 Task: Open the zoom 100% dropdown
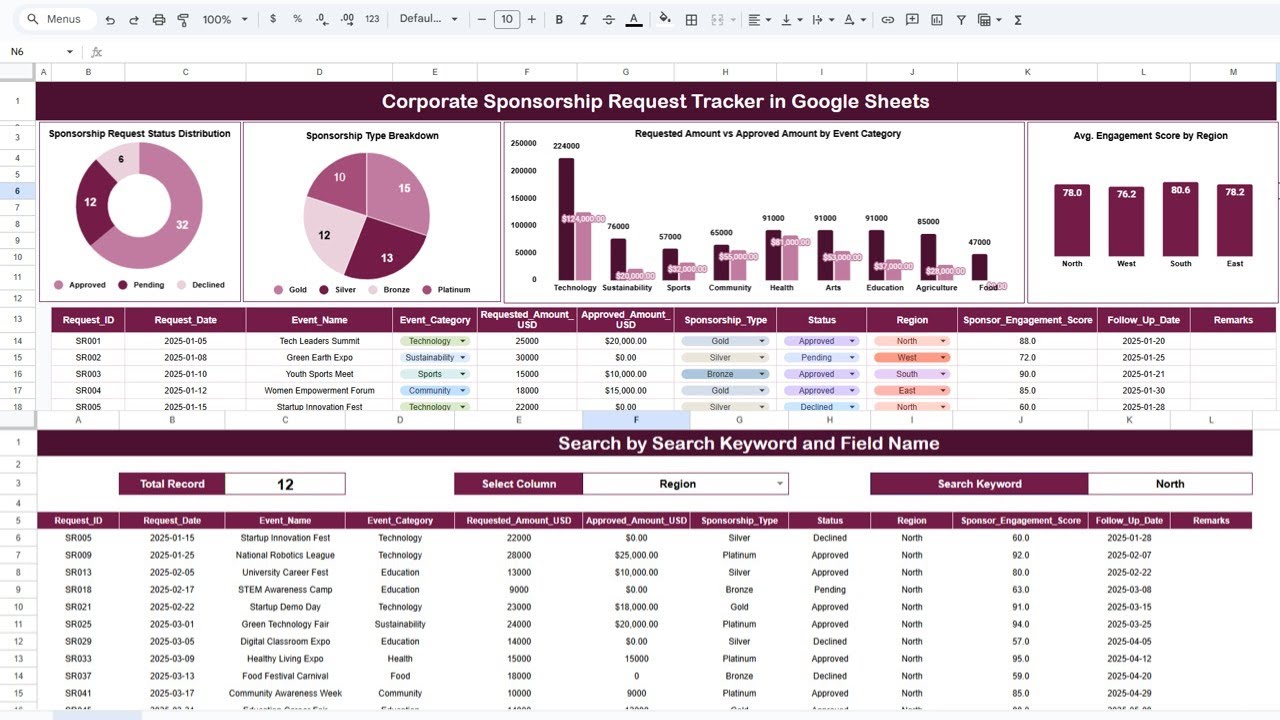(x=225, y=20)
